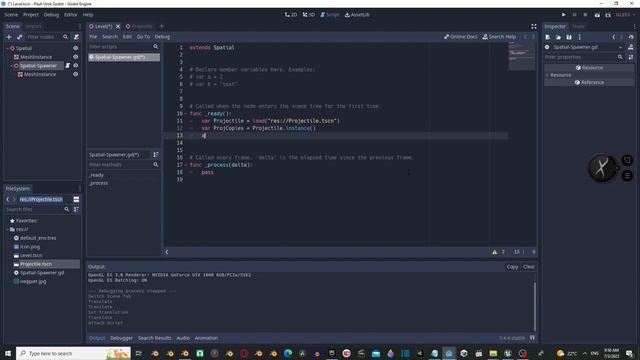The width and height of the screenshot is (640, 360).
Task: Open the GLES3 renderer dropdown
Action: click(x=625, y=15)
